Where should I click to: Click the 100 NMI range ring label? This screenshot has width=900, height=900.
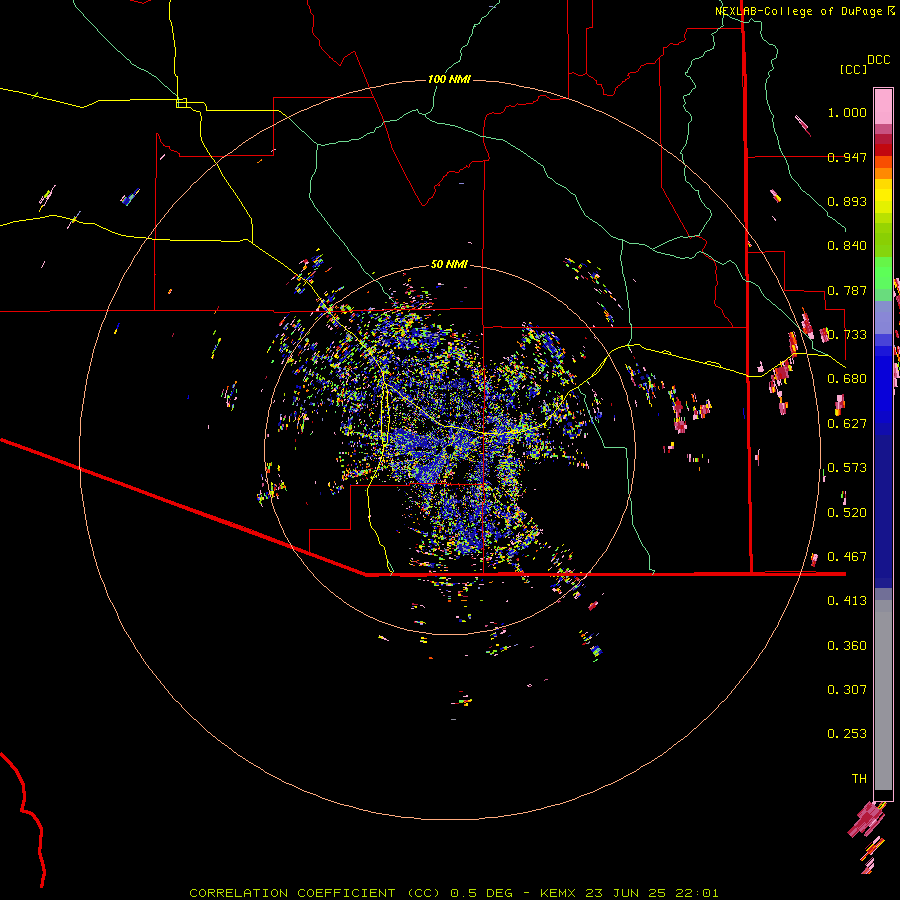tap(449, 79)
